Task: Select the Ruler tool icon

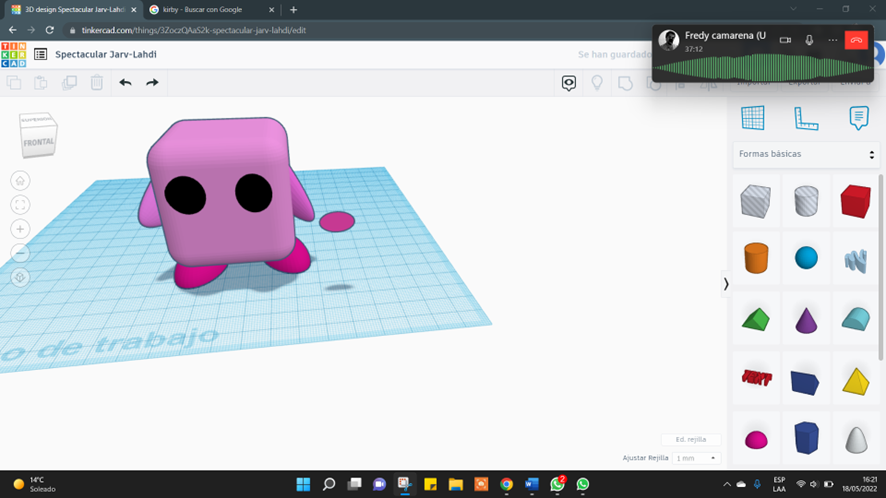Action: point(806,118)
